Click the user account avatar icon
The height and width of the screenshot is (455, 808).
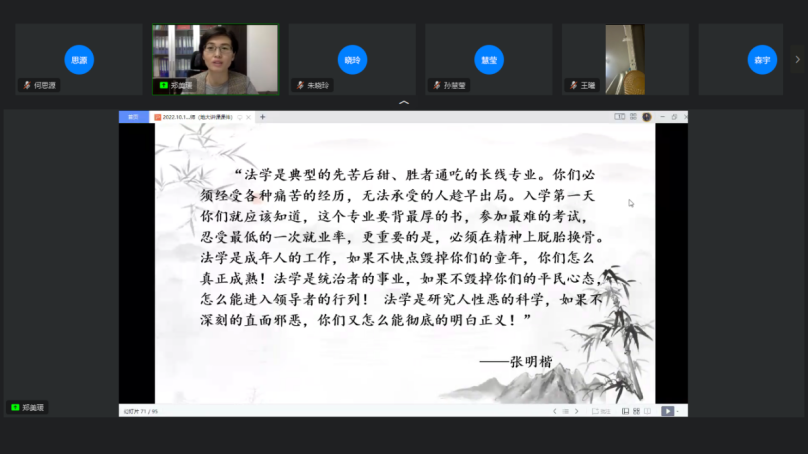coord(646,117)
